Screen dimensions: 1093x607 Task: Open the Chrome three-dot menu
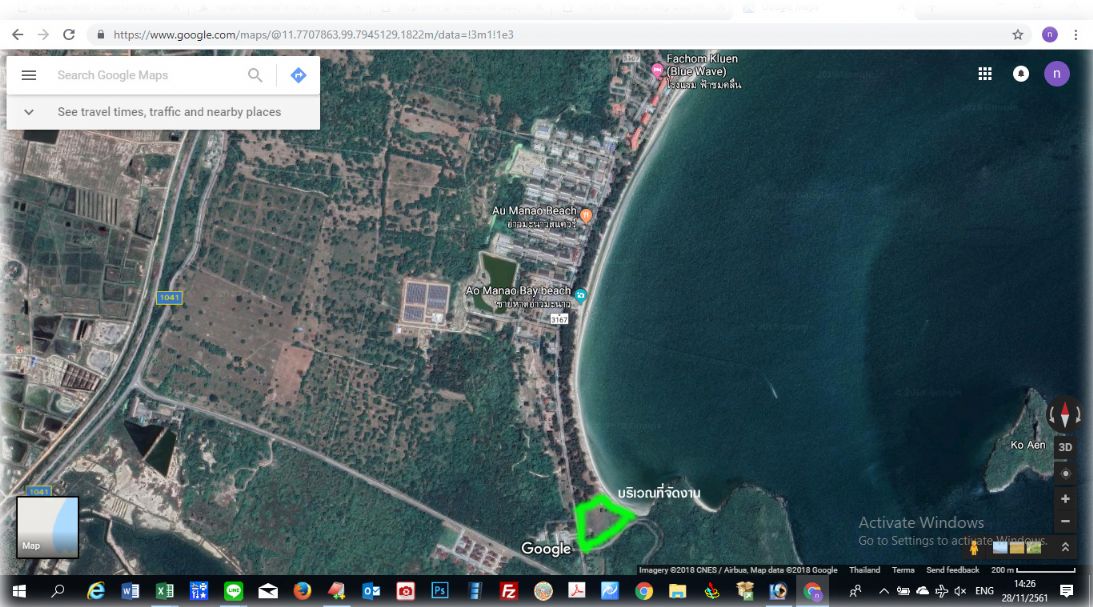click(x=1076, y=34)
